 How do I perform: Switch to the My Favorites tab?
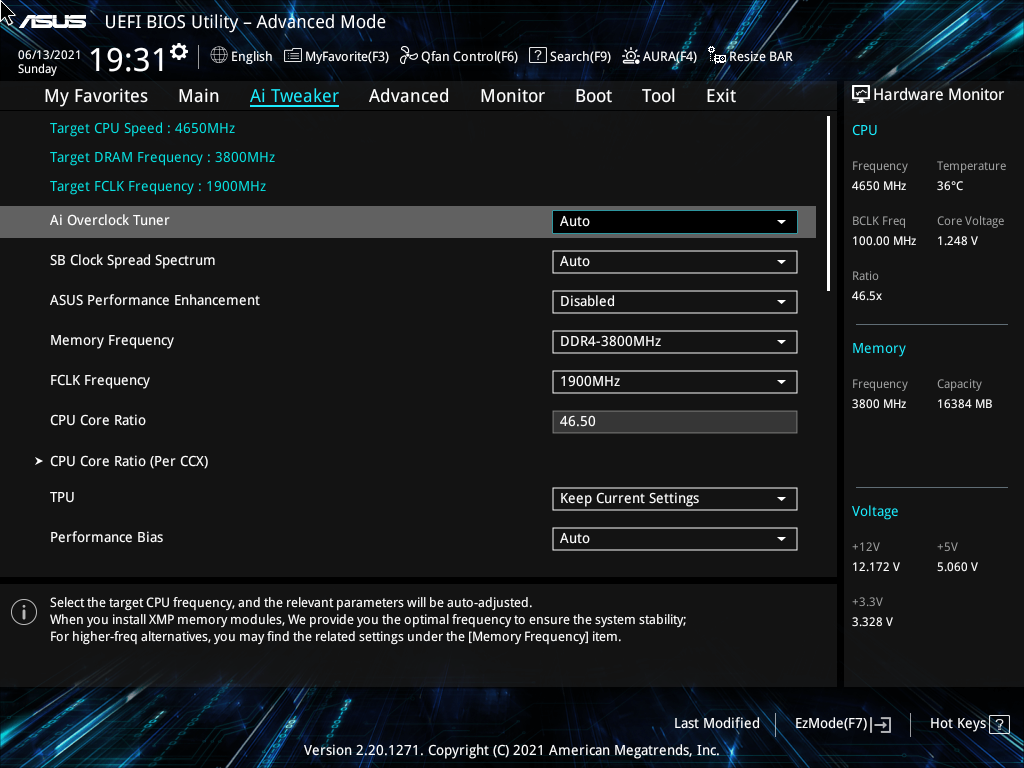[x=96, y=96]
